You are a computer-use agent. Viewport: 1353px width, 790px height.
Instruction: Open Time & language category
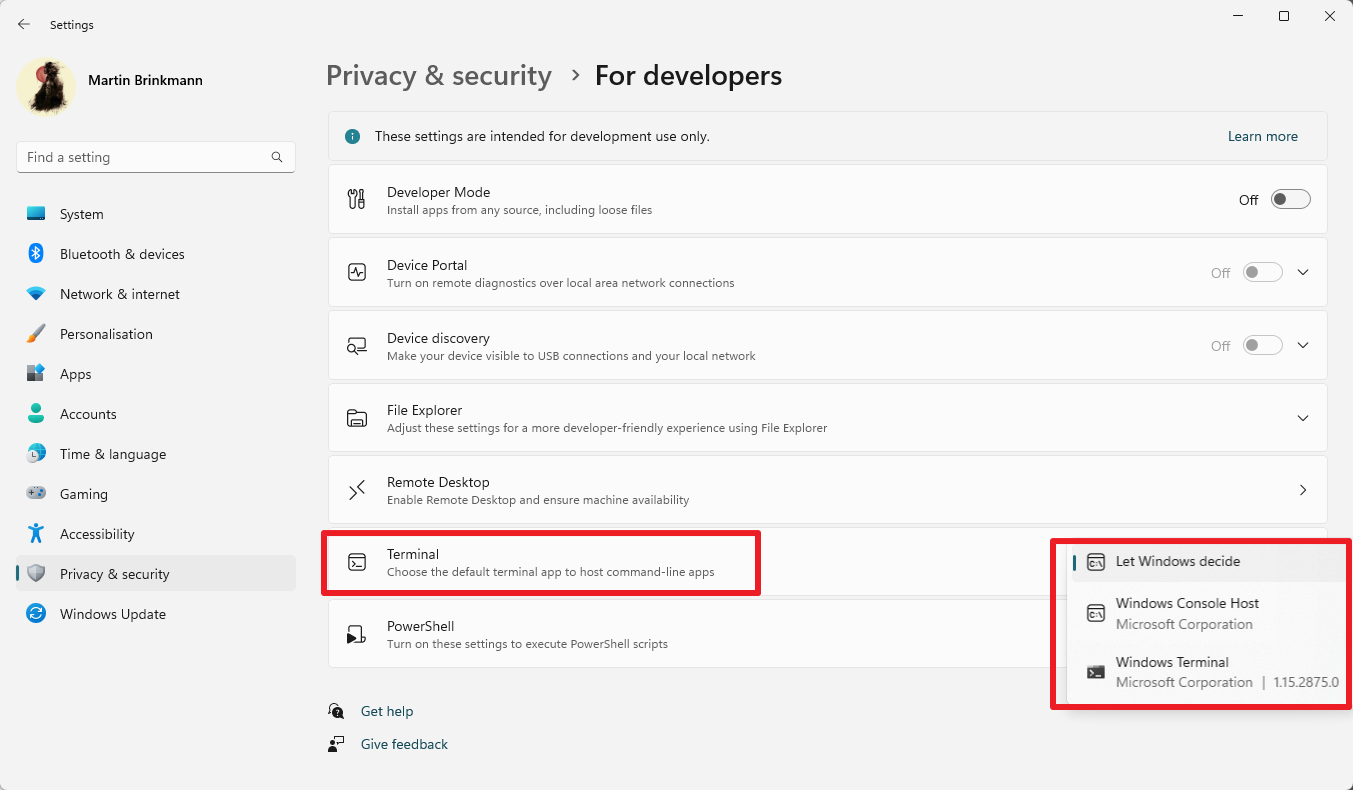pos(156,454)
